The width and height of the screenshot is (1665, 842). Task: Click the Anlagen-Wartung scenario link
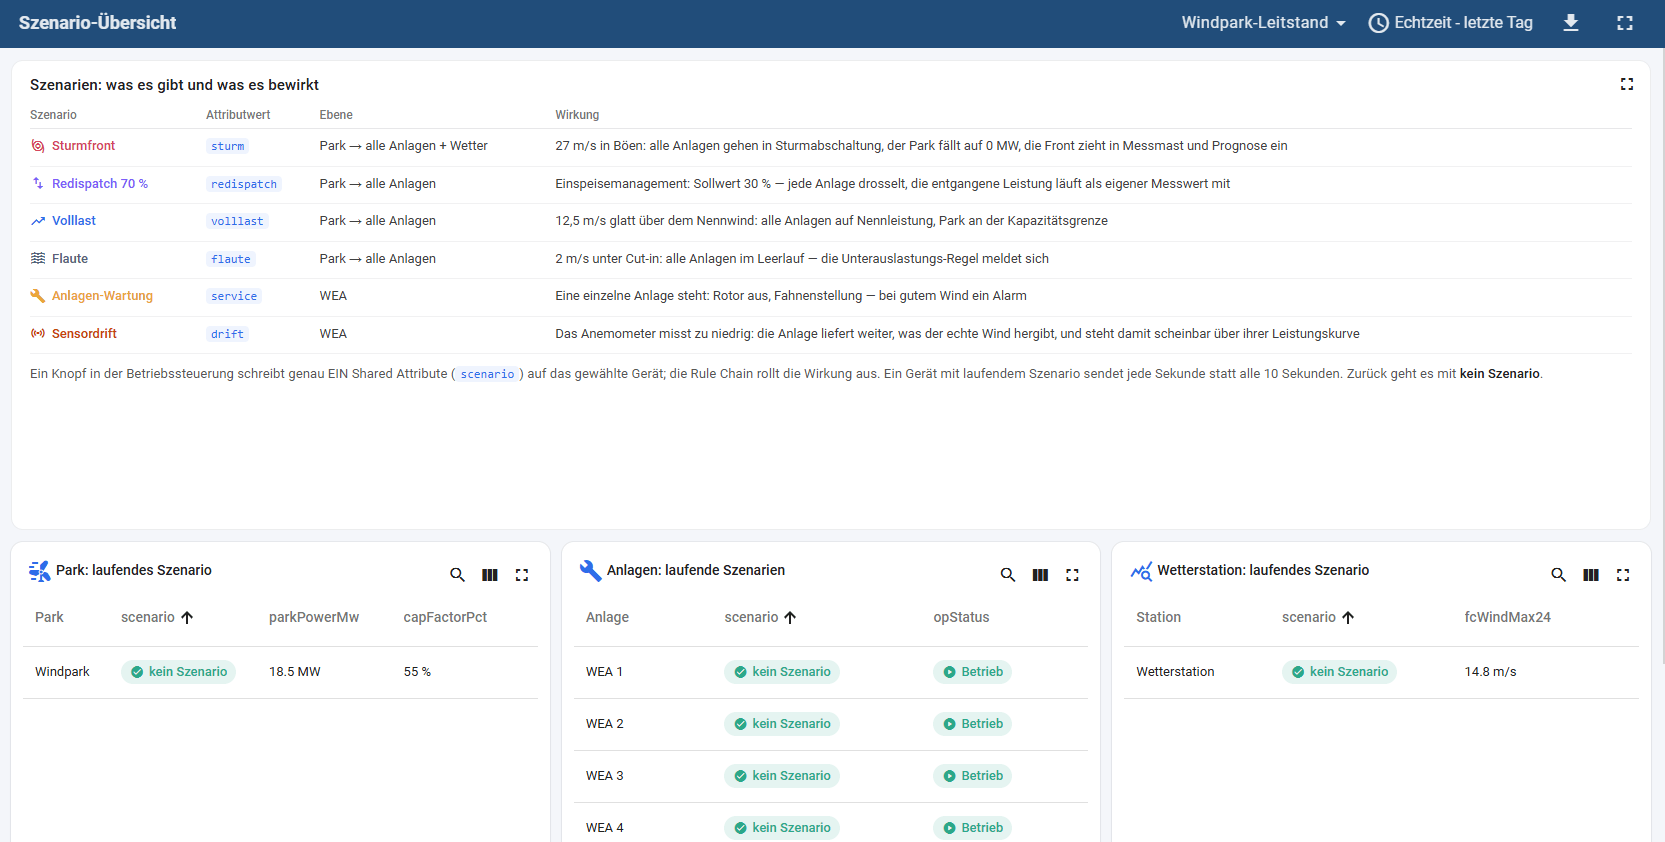(x=102, y=296)
